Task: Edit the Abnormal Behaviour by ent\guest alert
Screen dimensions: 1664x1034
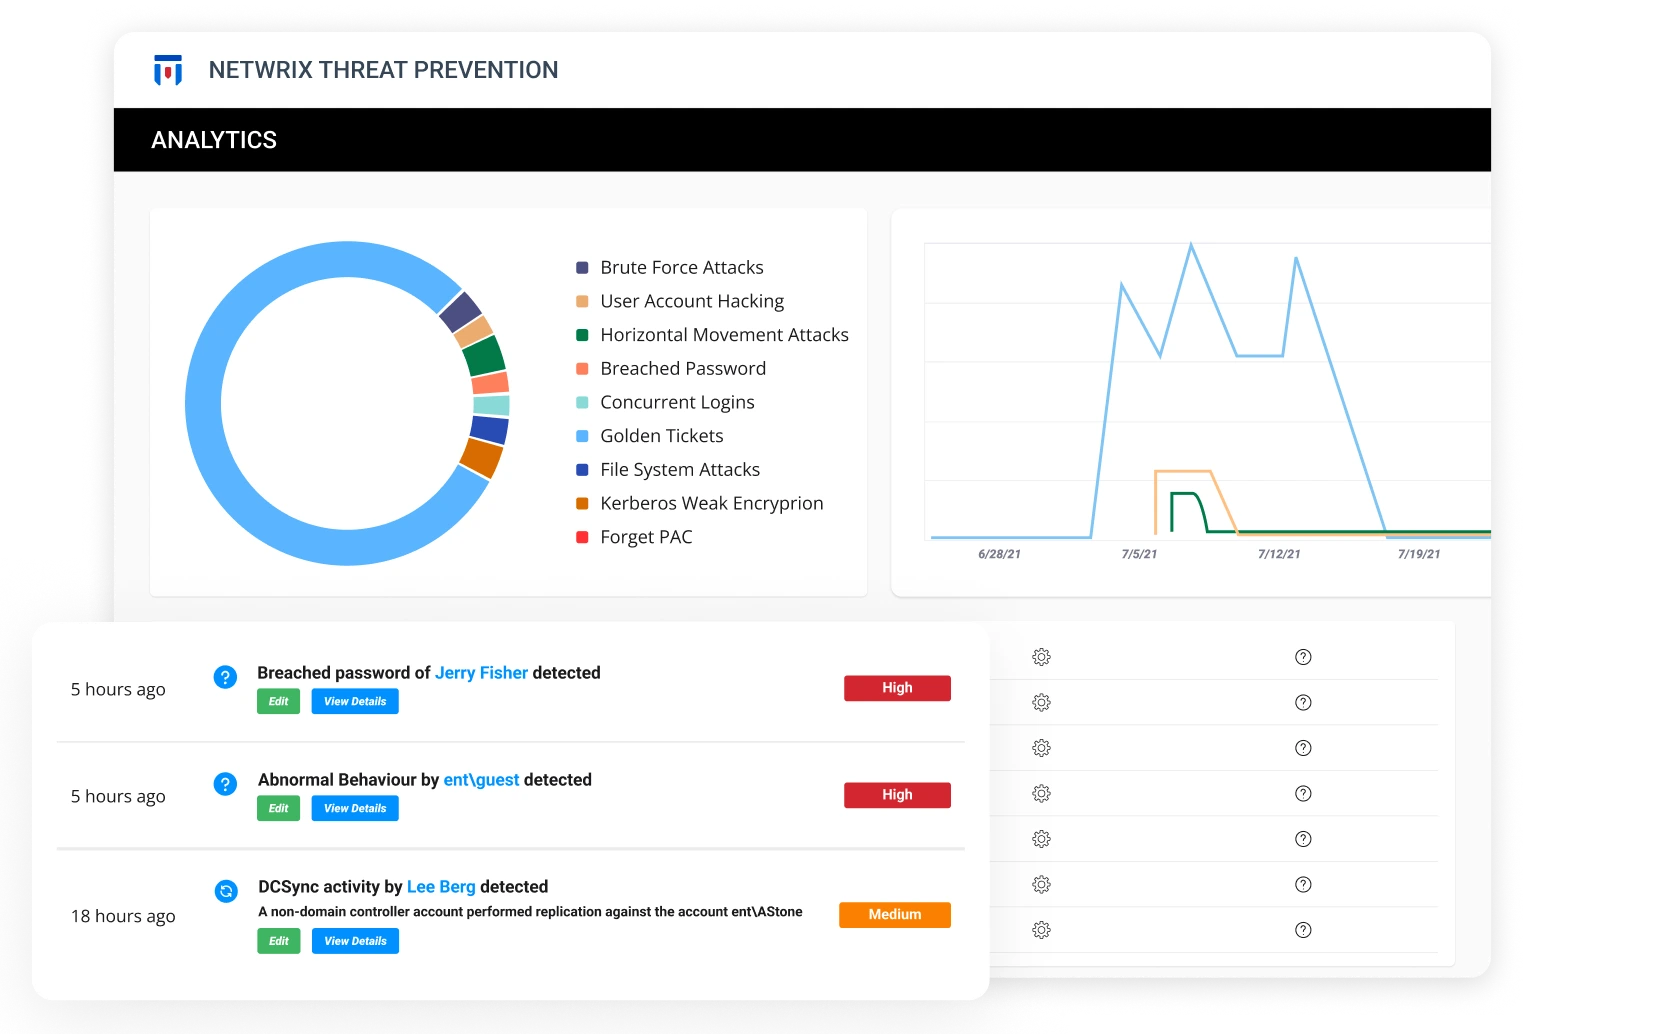Action: pyautogui.click(x=278, y=809)
